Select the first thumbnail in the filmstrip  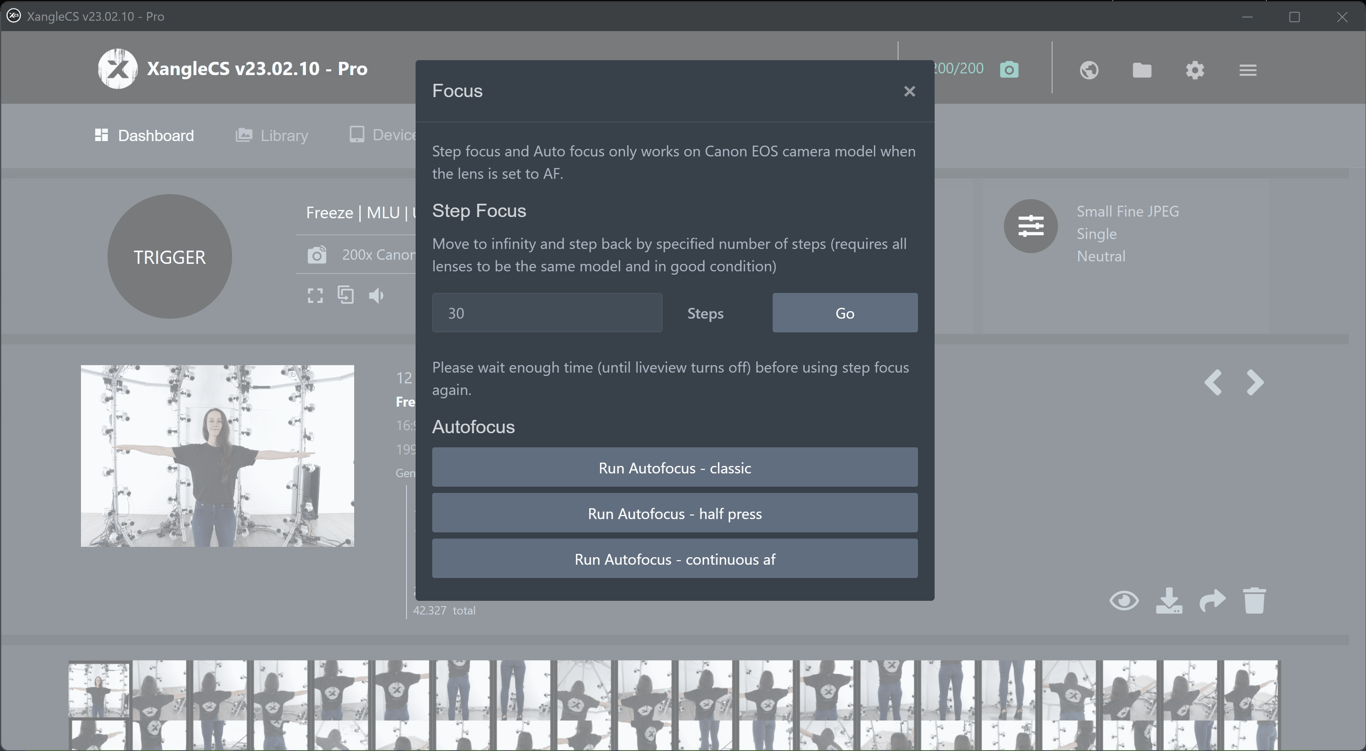point(99,690)
